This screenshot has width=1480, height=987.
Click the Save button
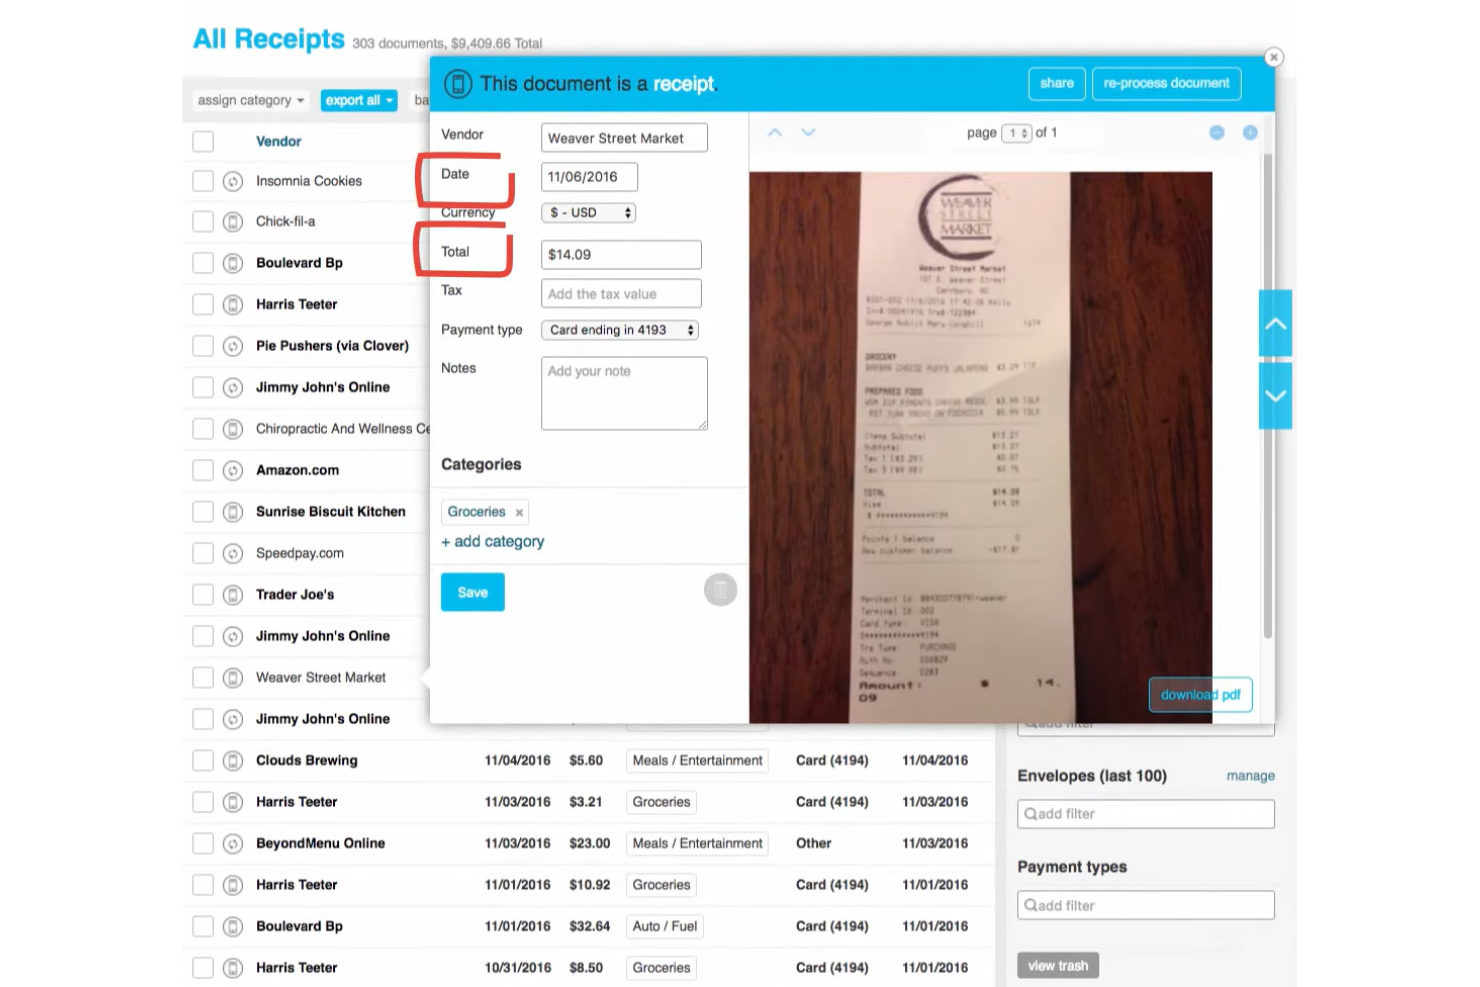472,591
